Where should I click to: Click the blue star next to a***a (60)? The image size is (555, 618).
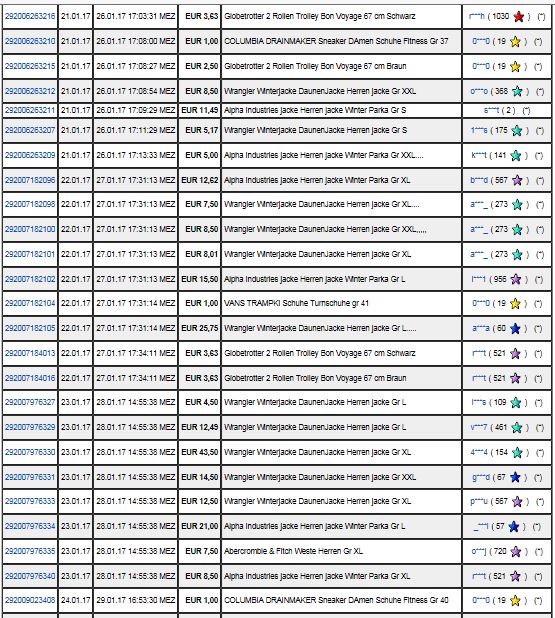(x=515, y=328)
